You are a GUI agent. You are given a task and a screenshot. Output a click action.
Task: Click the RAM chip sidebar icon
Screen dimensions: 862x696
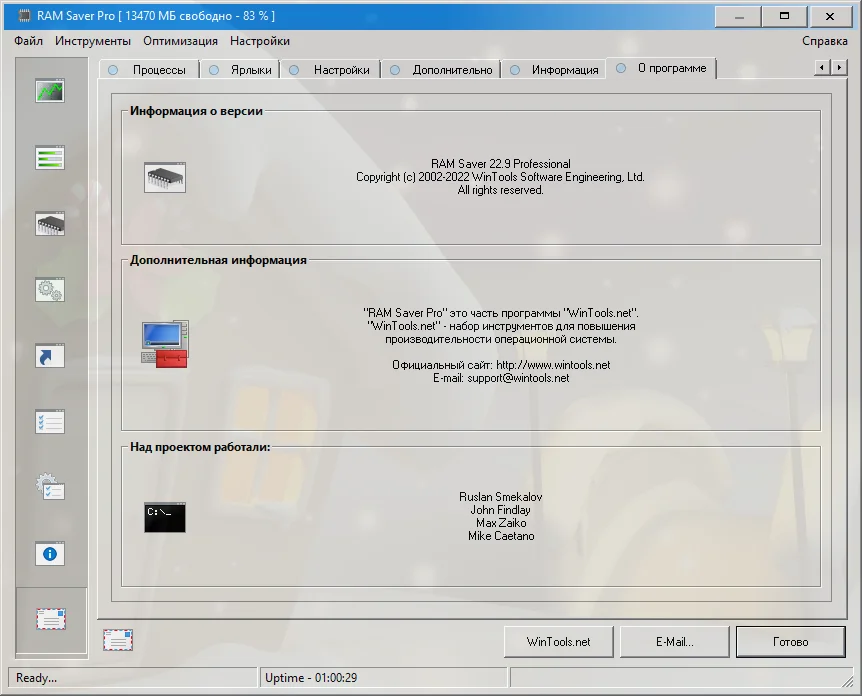pos(50,224)
